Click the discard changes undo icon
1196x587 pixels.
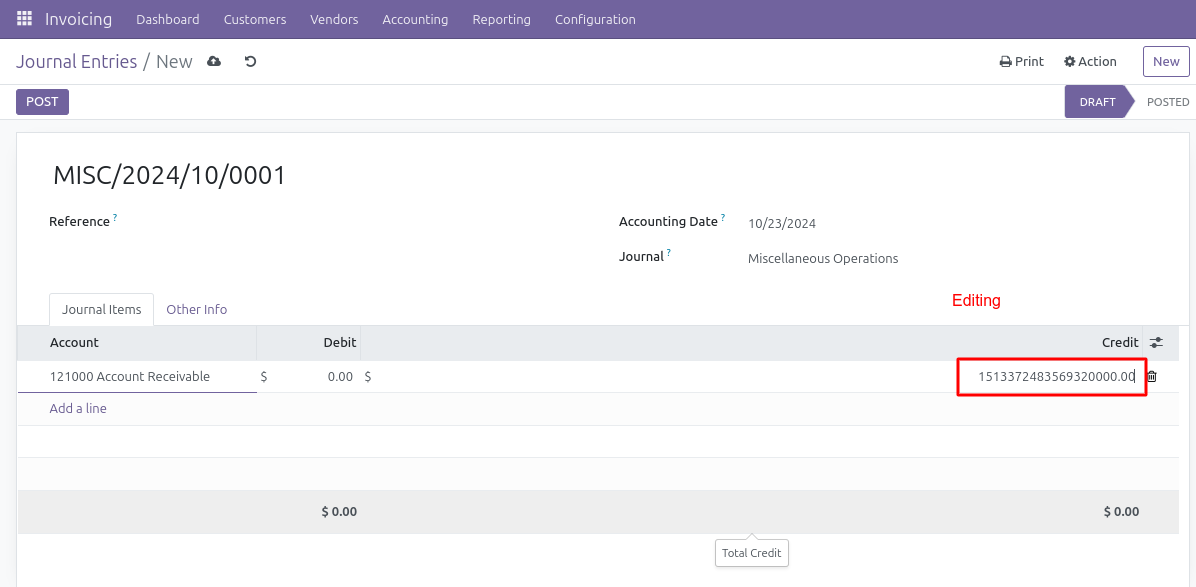click(251, 62)
